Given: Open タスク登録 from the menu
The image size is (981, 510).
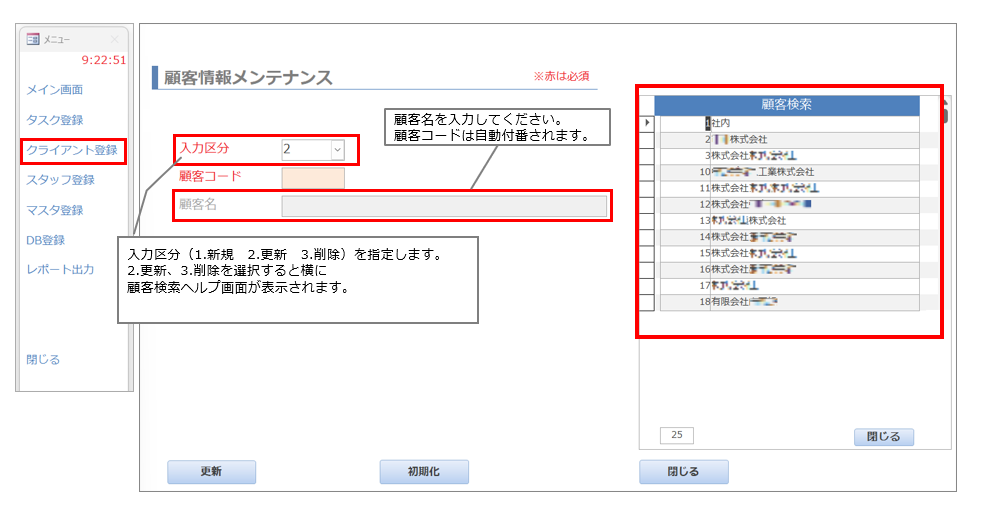Looking at the screenshot, I should [54, 120].
